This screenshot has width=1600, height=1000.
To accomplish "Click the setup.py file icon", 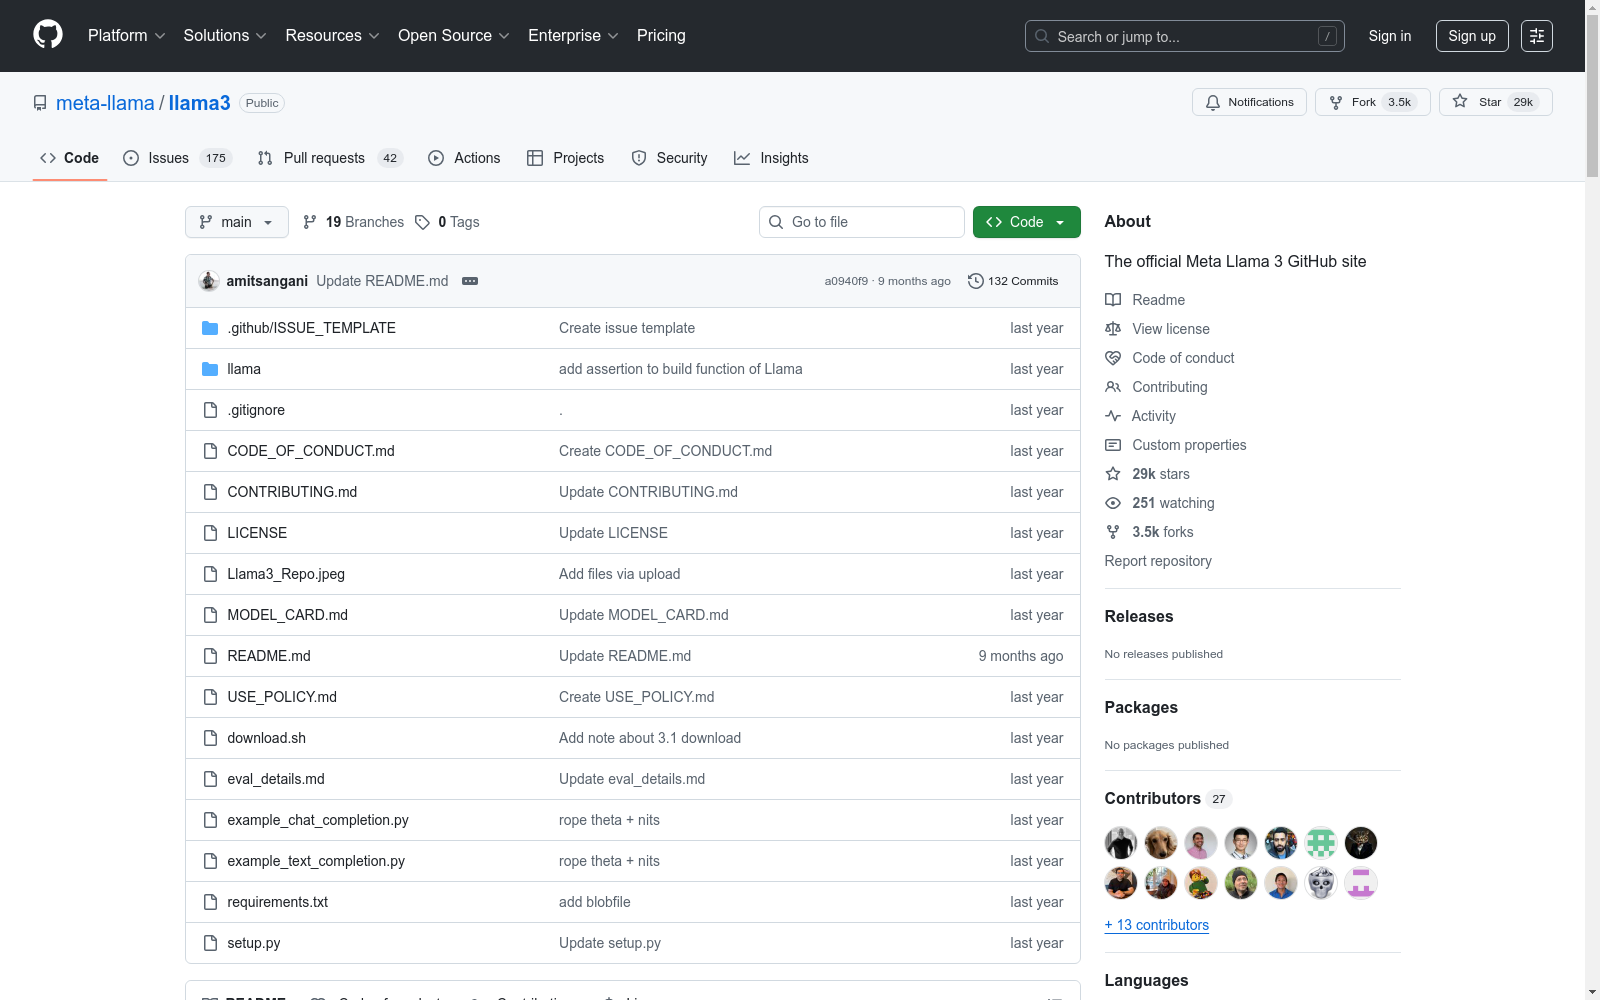I will (210, 943).
